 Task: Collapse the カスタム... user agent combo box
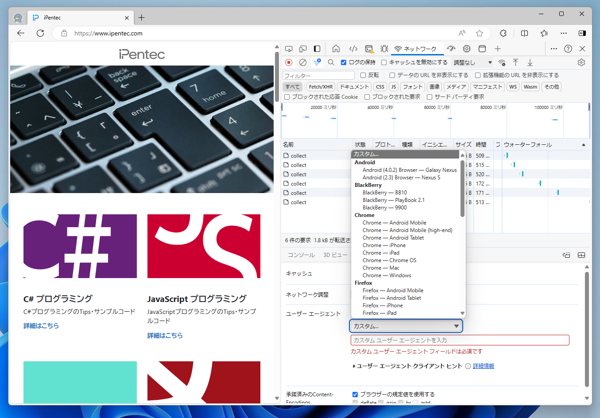point(405,326)
